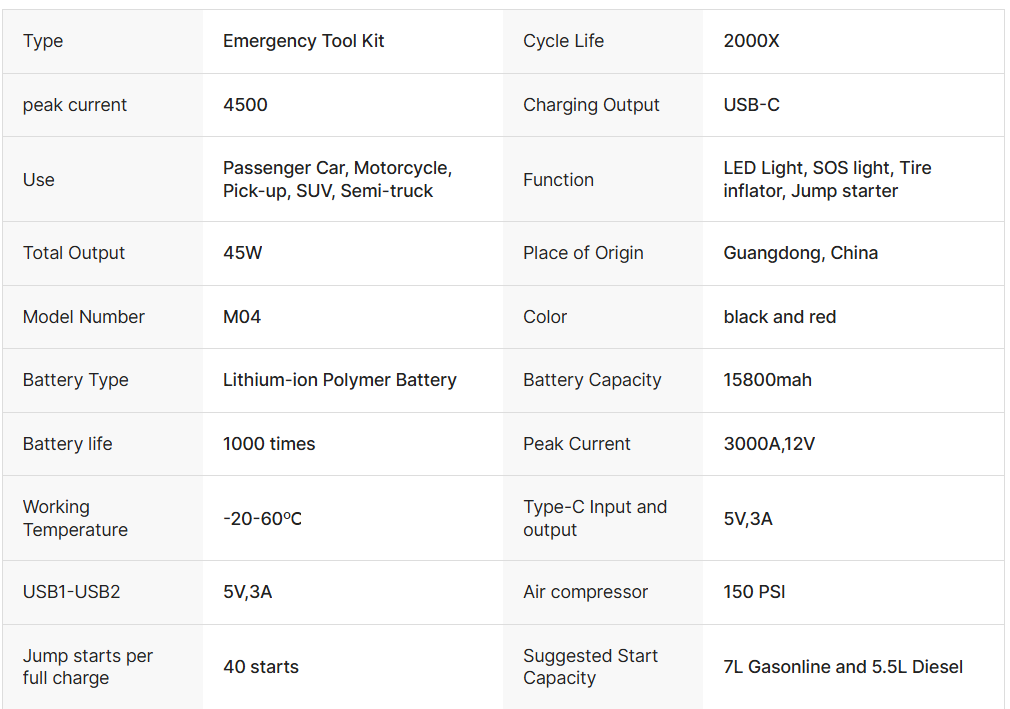Click the 'USB-C' charging output value
Image resolution: width=1010 pixels, height=709 pixels.
pos(751,105)
